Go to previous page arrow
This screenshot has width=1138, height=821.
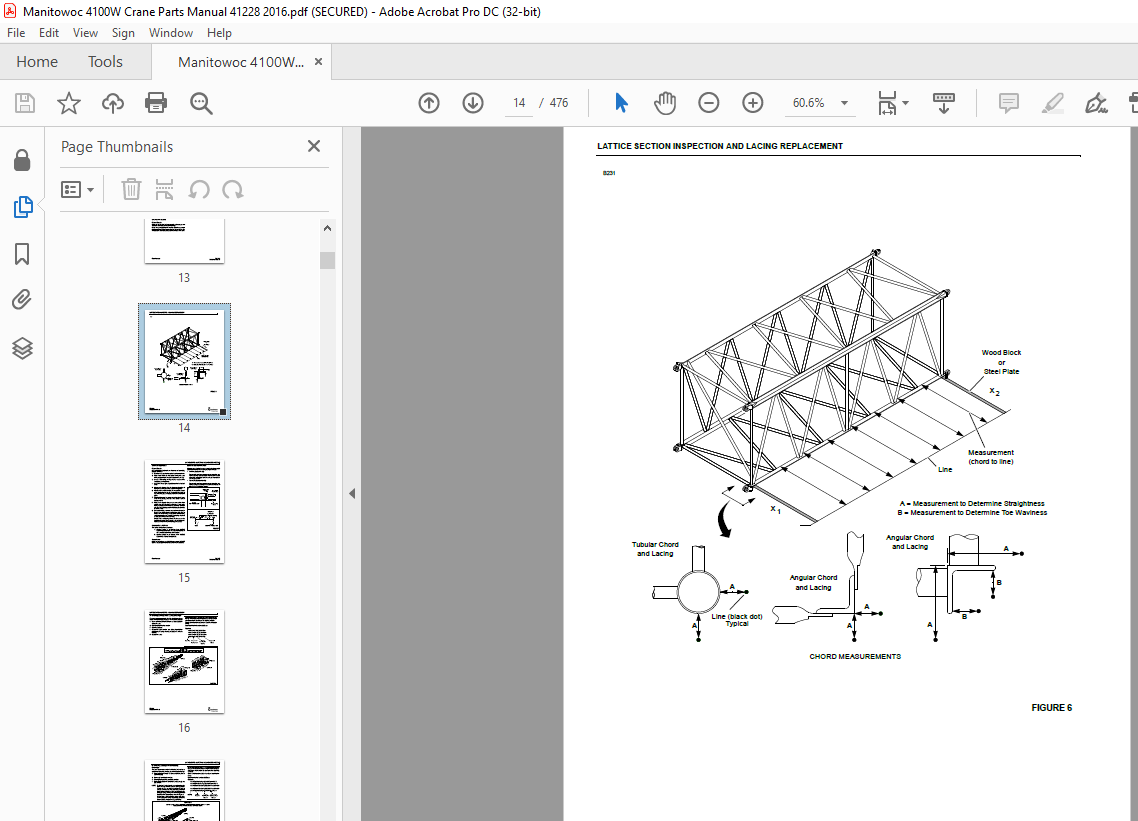[429, 103]
